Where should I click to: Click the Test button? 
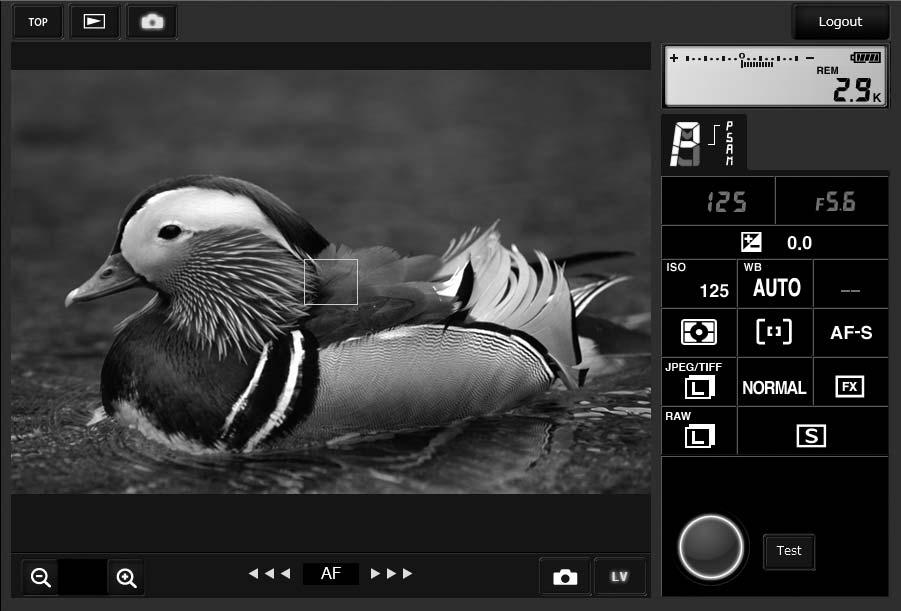[x=789, y=551]
